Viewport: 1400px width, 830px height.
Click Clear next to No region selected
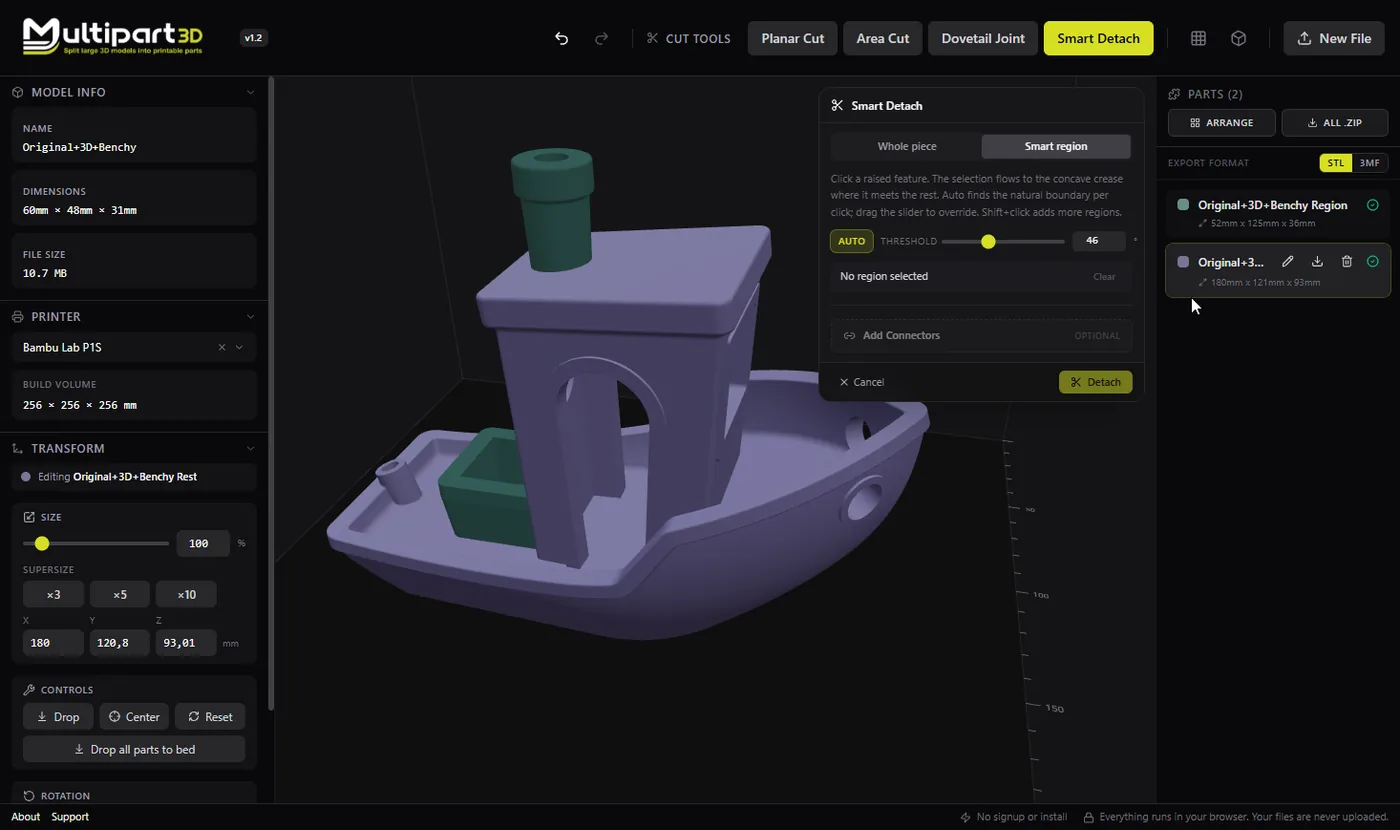1104,276
